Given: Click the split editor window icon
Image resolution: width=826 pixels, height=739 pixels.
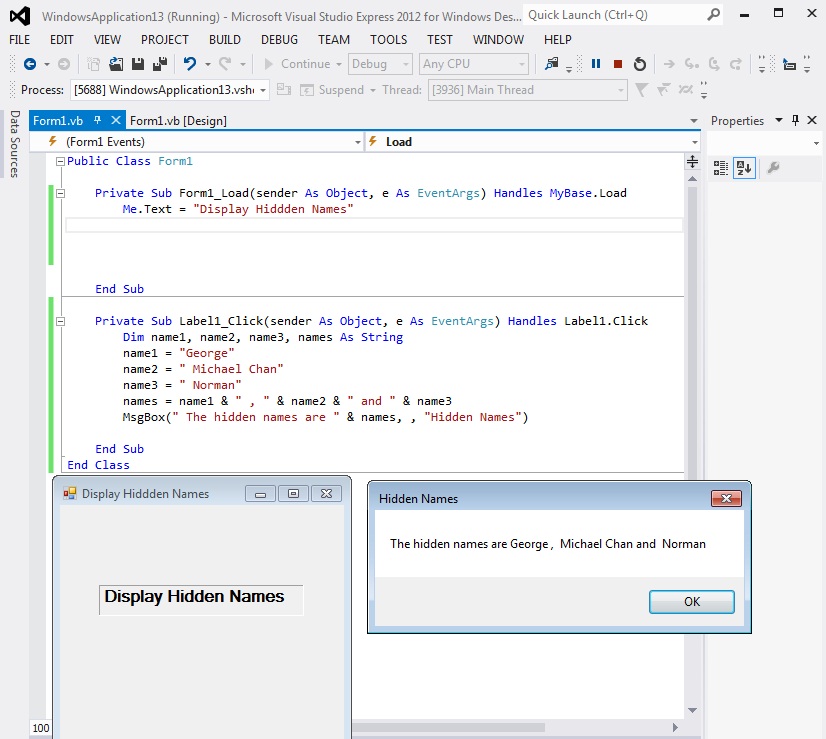Looking at the screenshot, I should coord(692,162).
